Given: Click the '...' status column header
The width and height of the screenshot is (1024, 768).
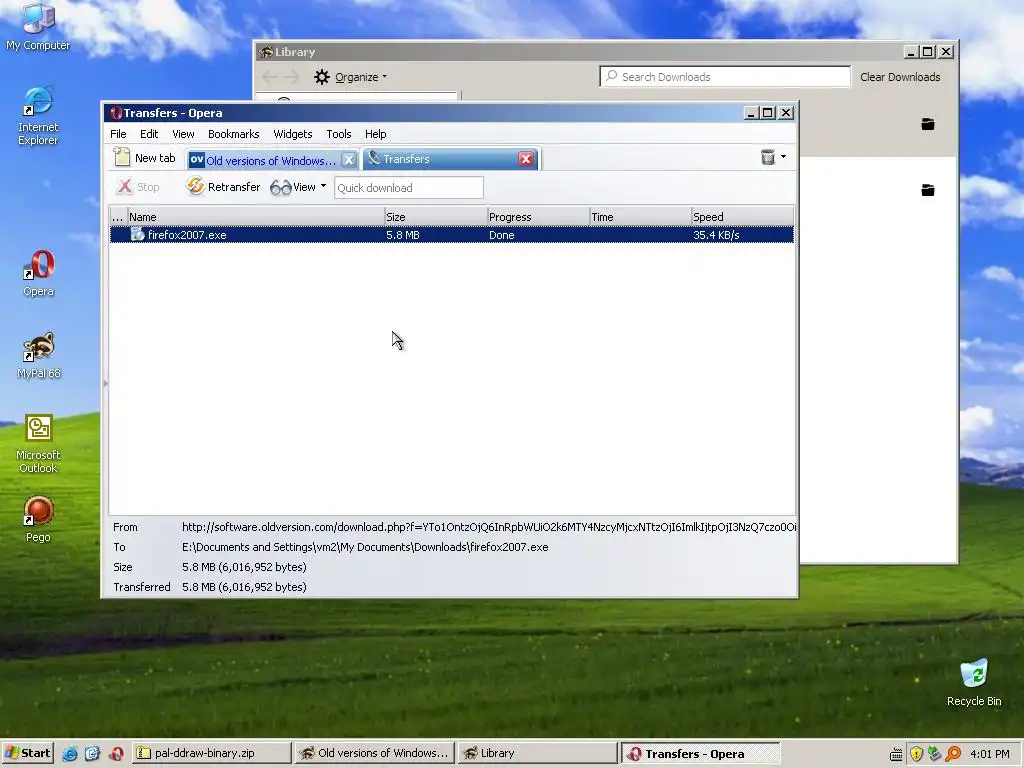Looking at the screenshot, I should coord(118,217).
